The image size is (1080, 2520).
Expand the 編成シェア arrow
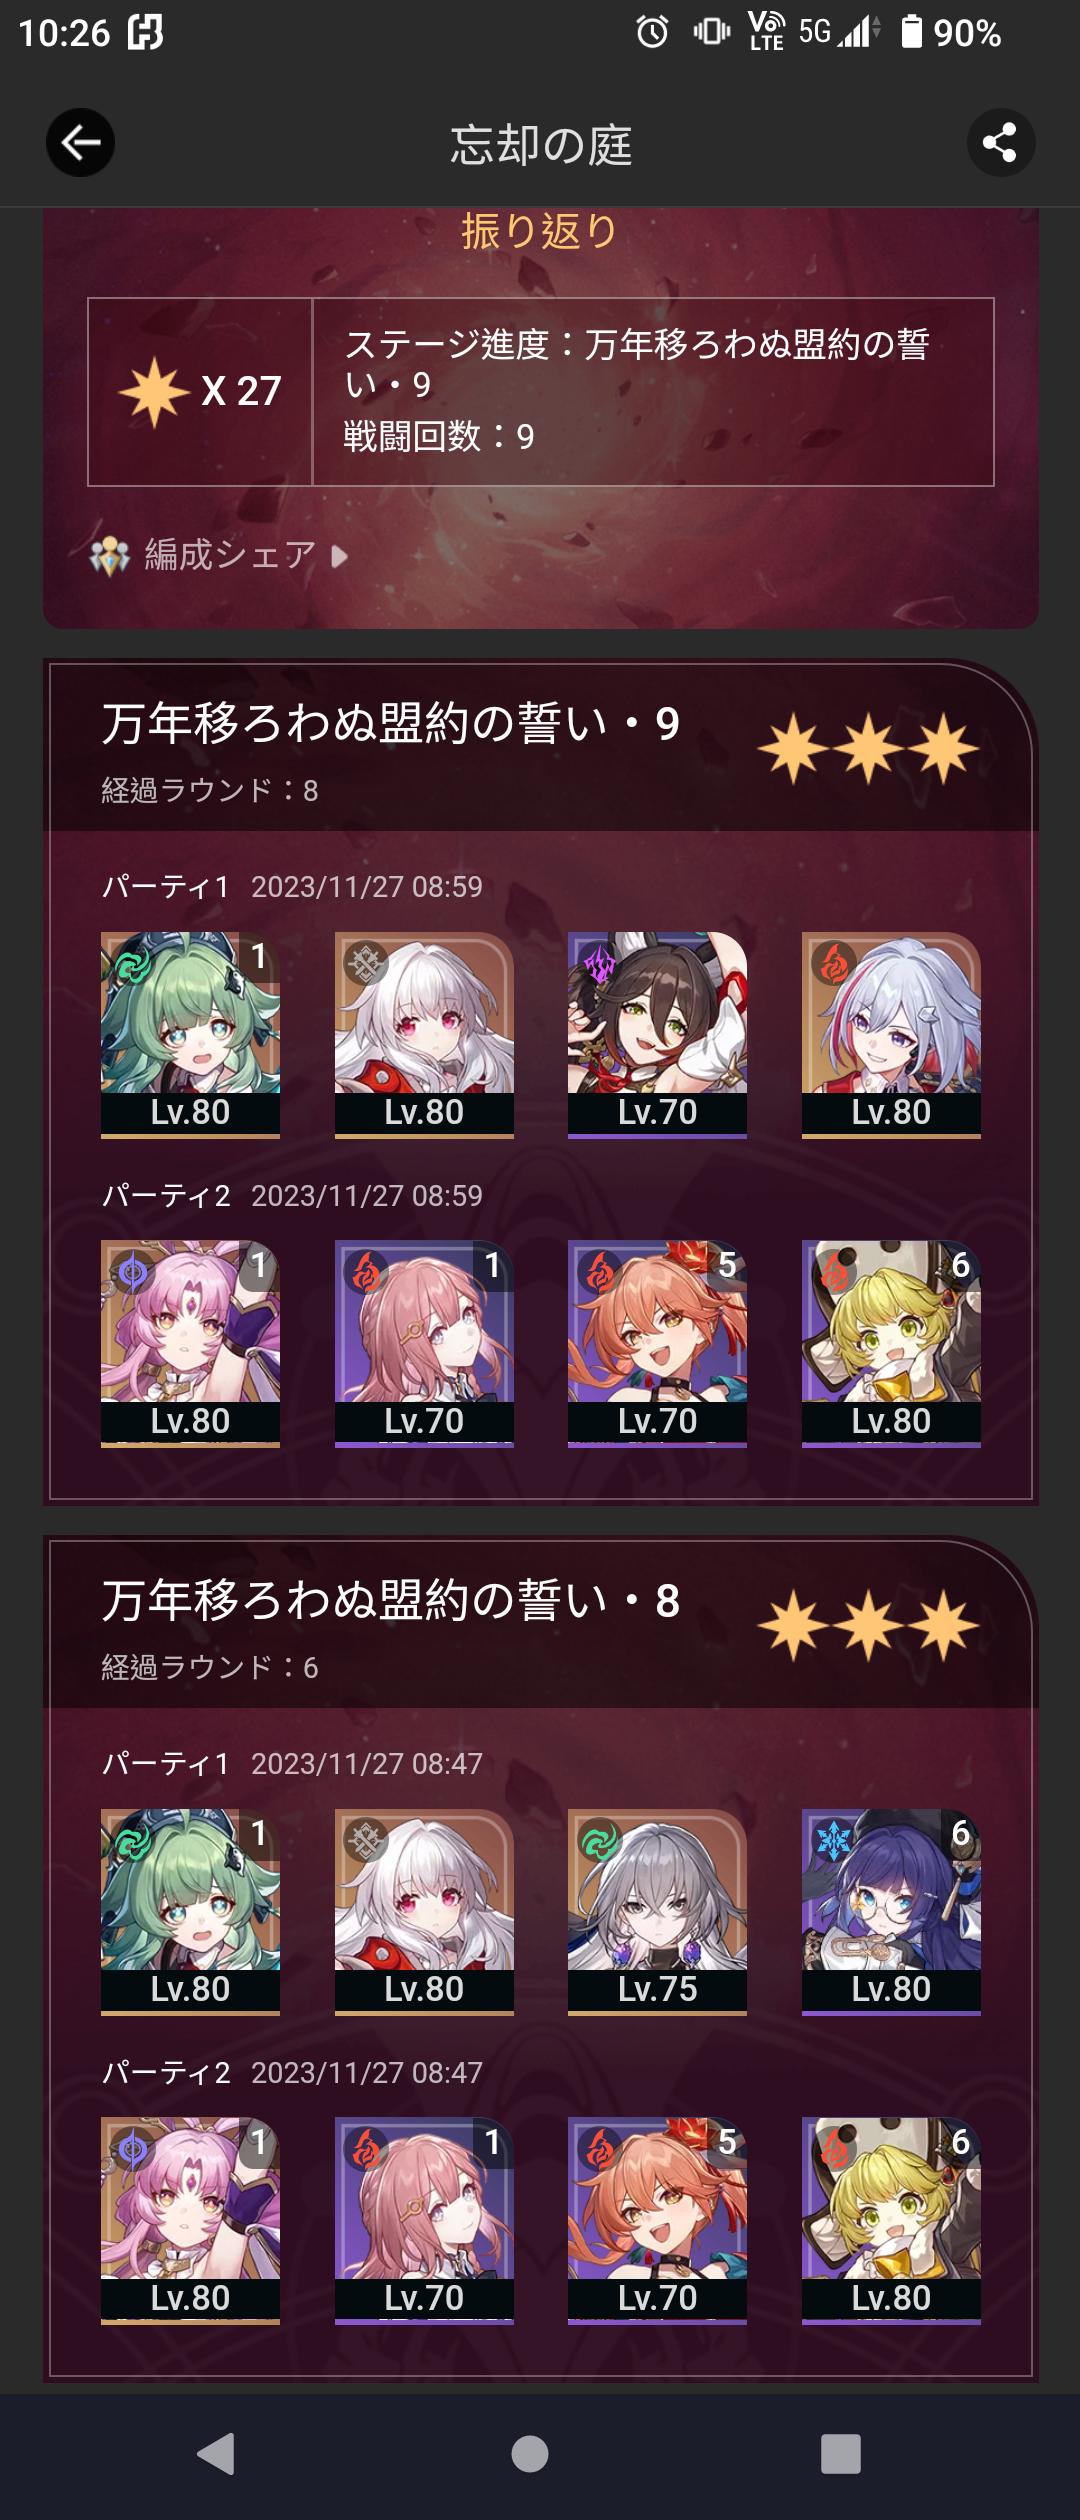click(x=339, y=555)
